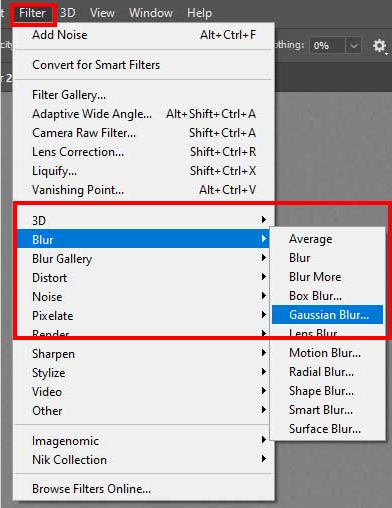
Task: Click Browse Filters Online link
Action: click(91, 489)
